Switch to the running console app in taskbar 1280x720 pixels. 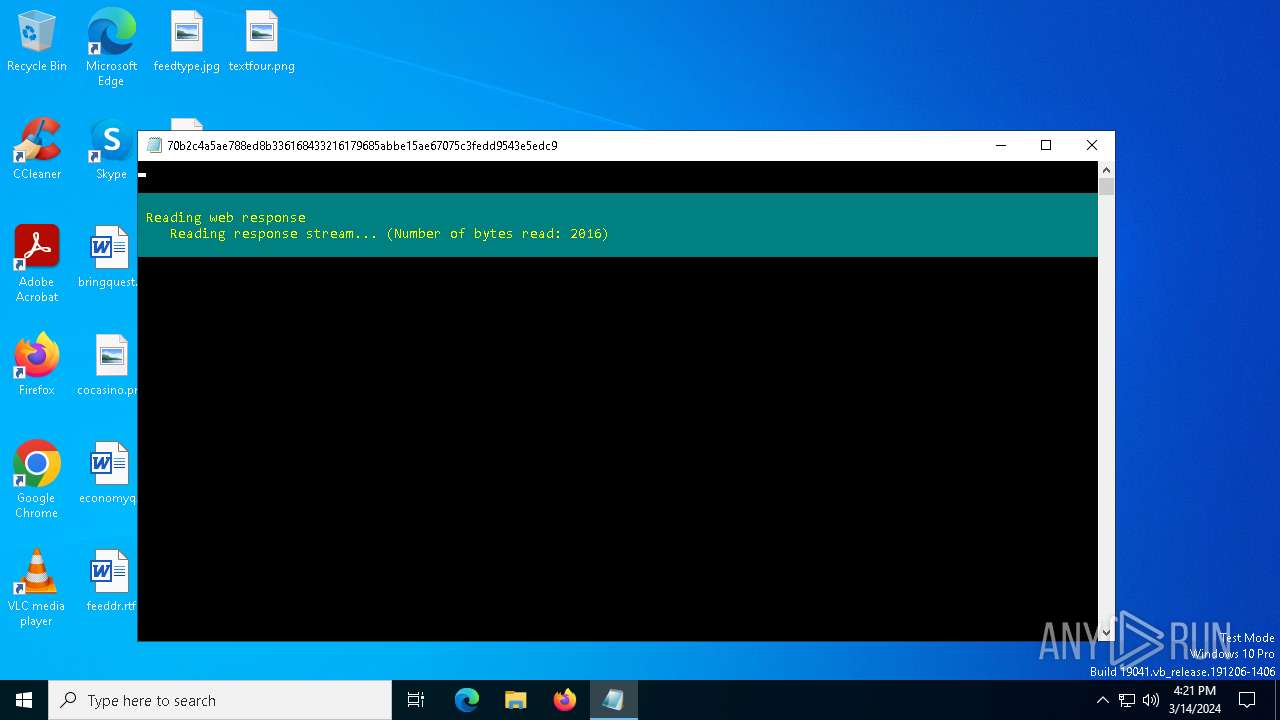pos(613,700)
